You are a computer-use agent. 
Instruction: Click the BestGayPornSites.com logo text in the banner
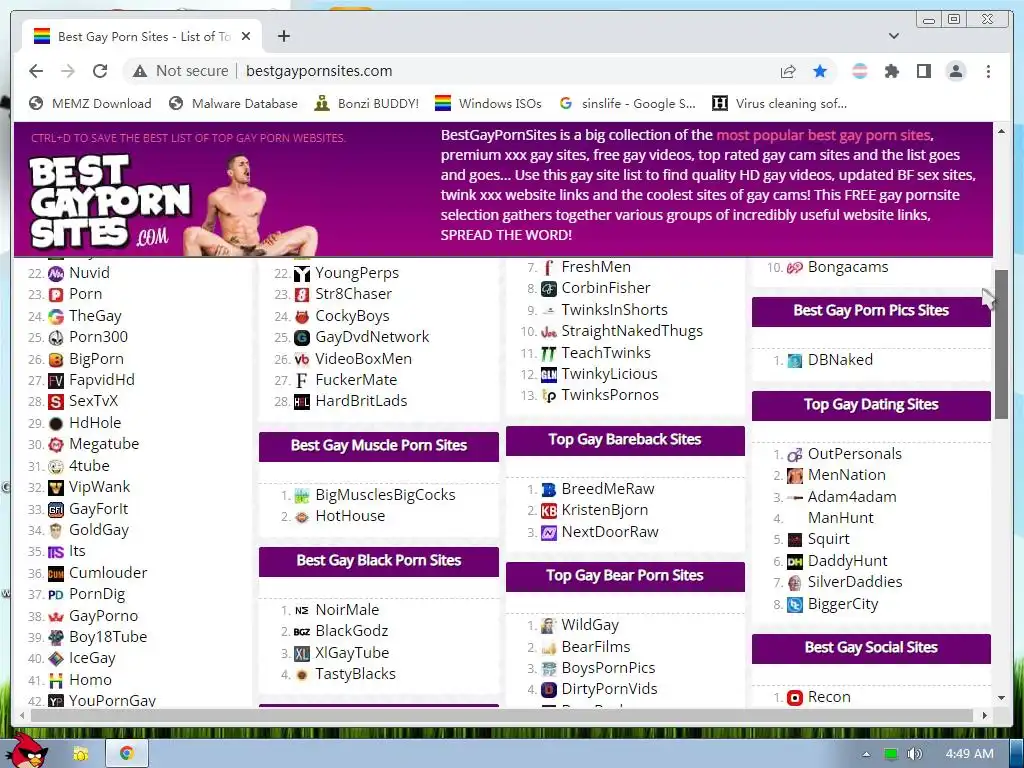tap(108, 202)
